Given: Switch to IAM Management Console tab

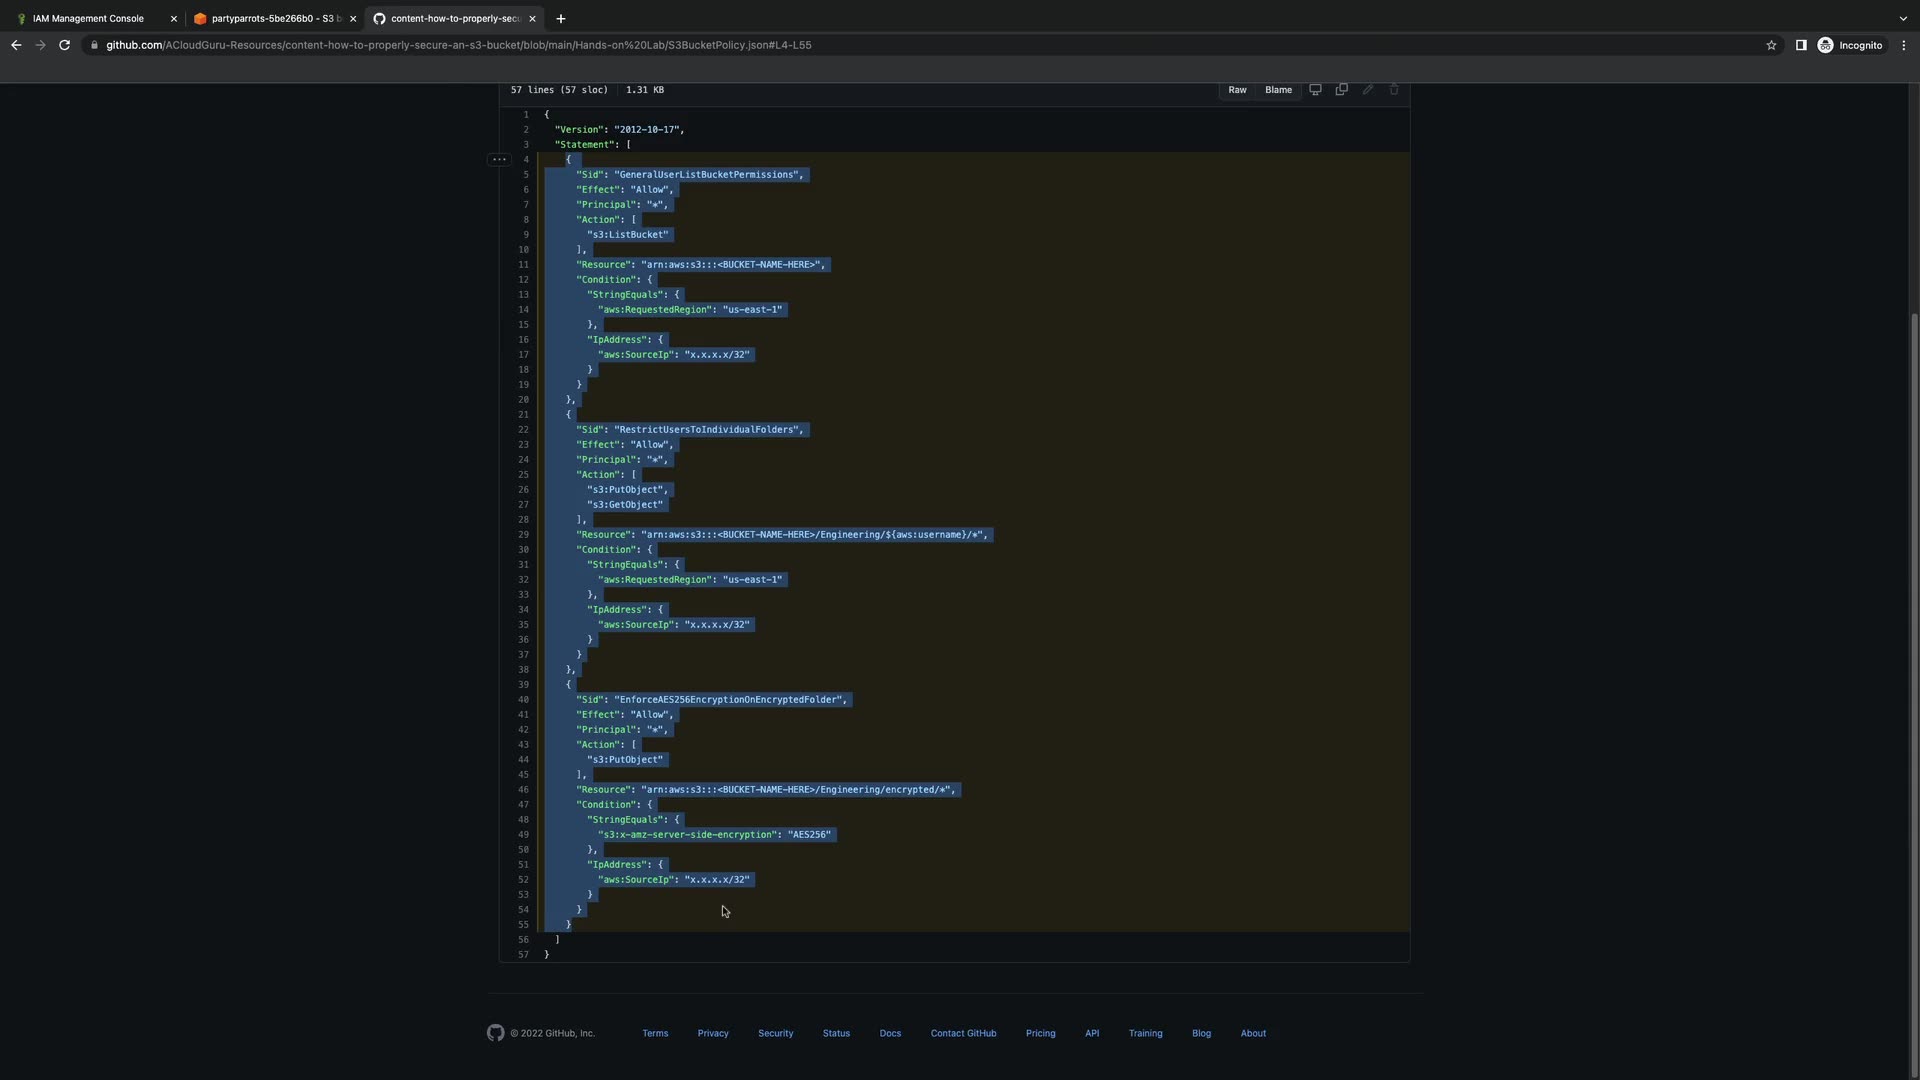Looking at the screenshot, I should (88, 18).
